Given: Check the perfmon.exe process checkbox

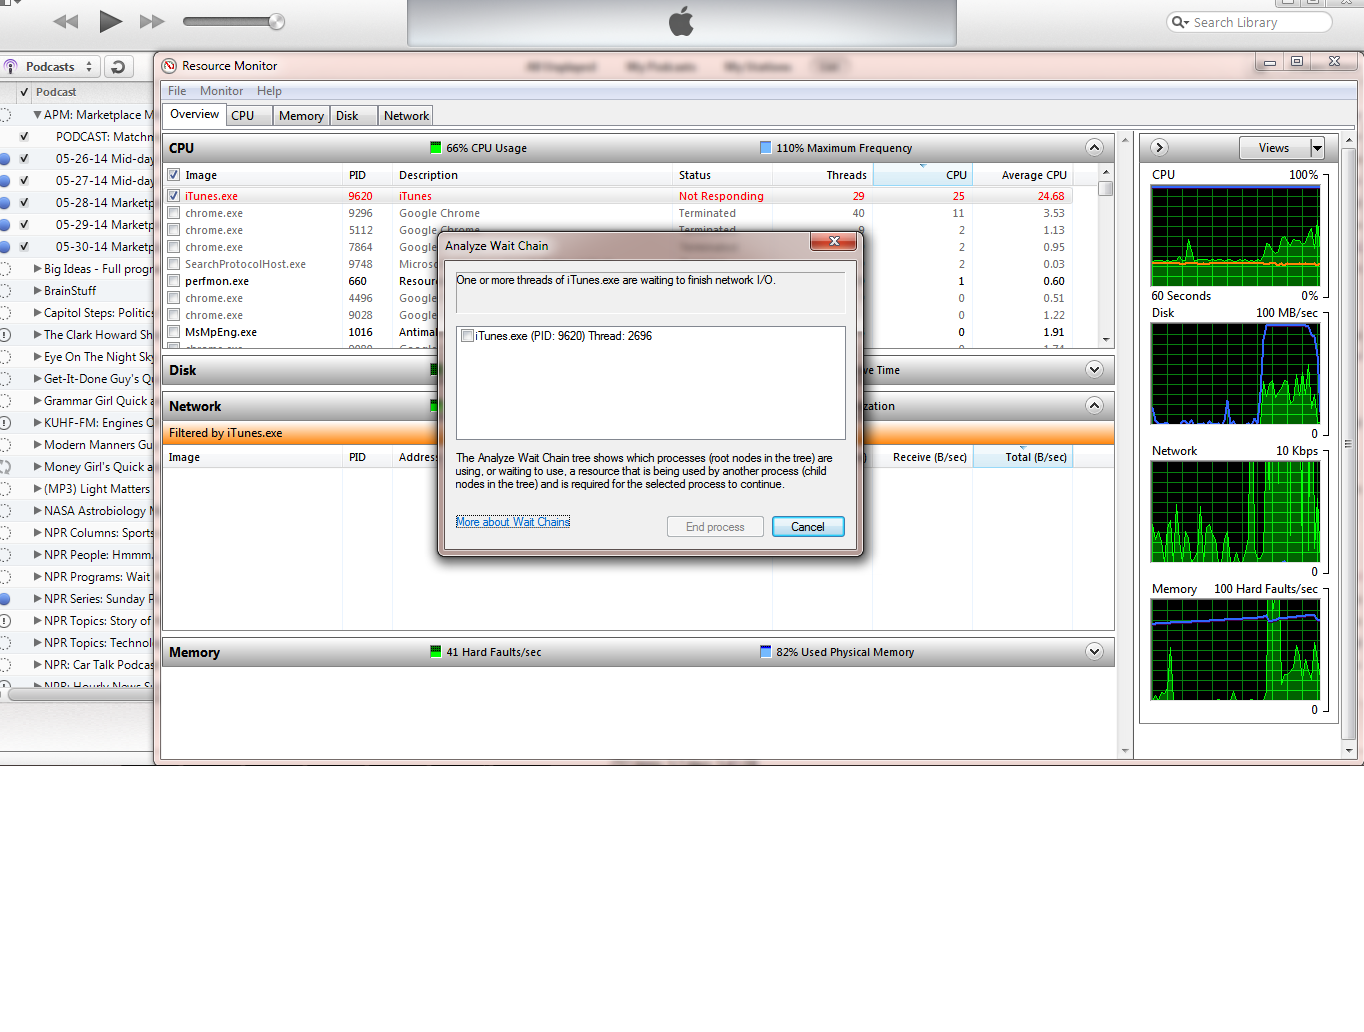Looking at the screenshot, I should pos(174,281).
